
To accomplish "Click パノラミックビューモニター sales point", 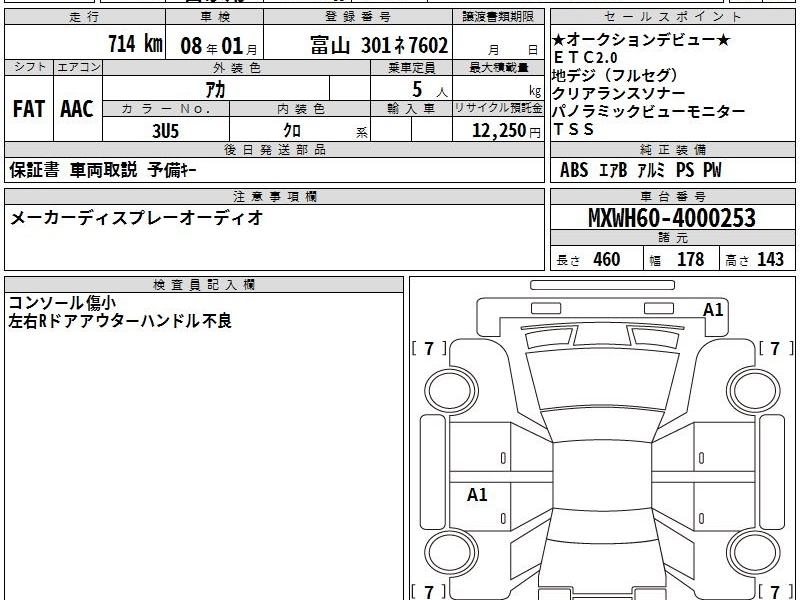I will [649, 111].
